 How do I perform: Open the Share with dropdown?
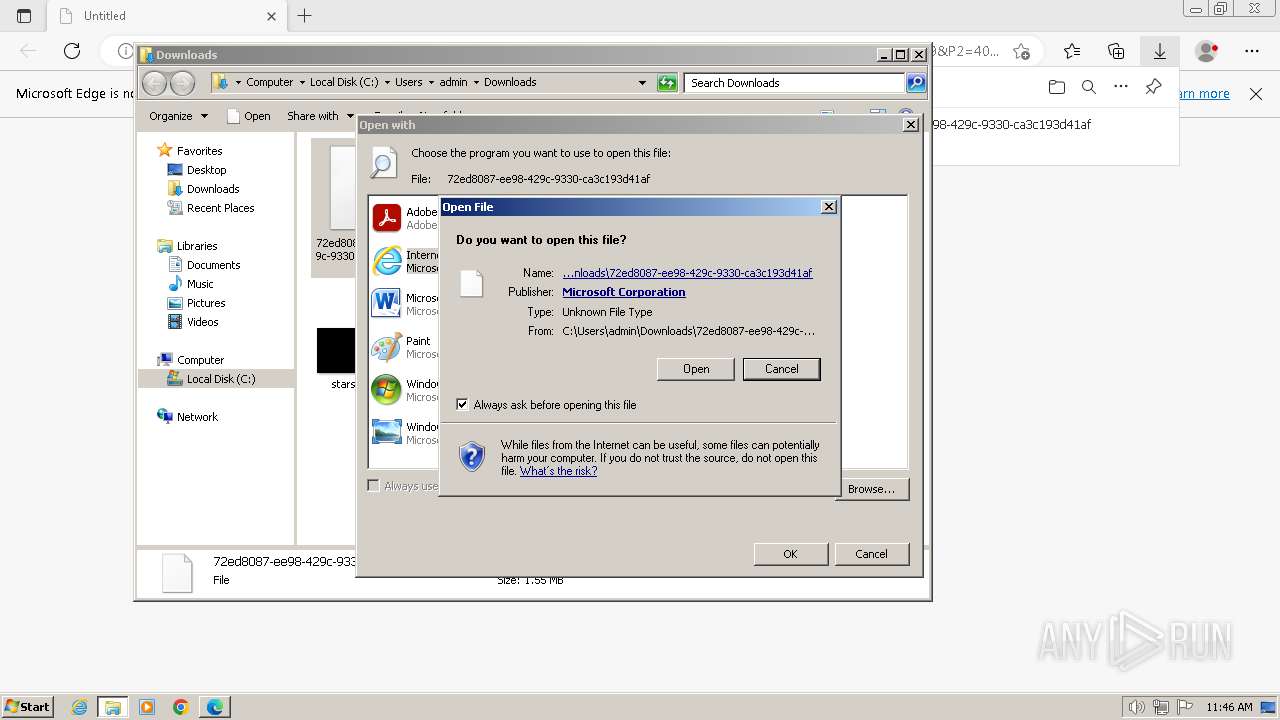click(320, 116)
